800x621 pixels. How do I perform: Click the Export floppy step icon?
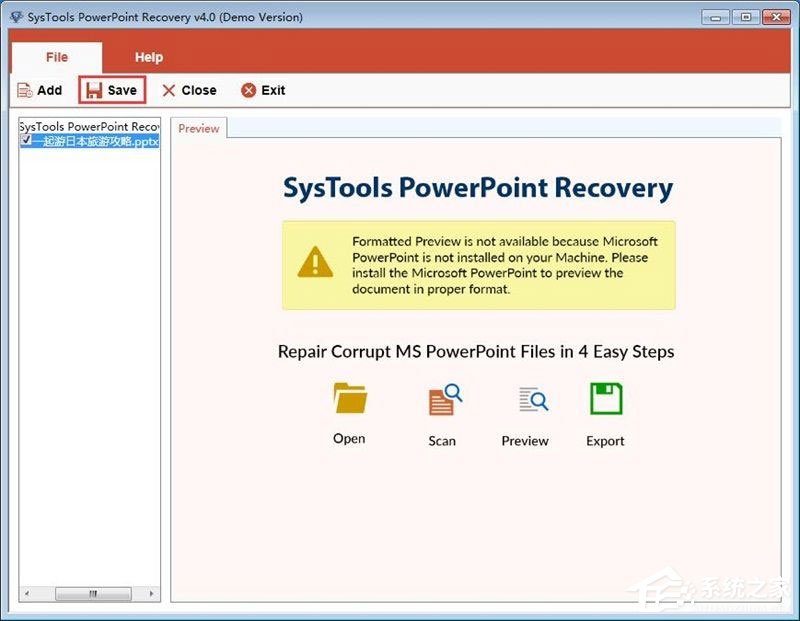[x=604, y=399]
